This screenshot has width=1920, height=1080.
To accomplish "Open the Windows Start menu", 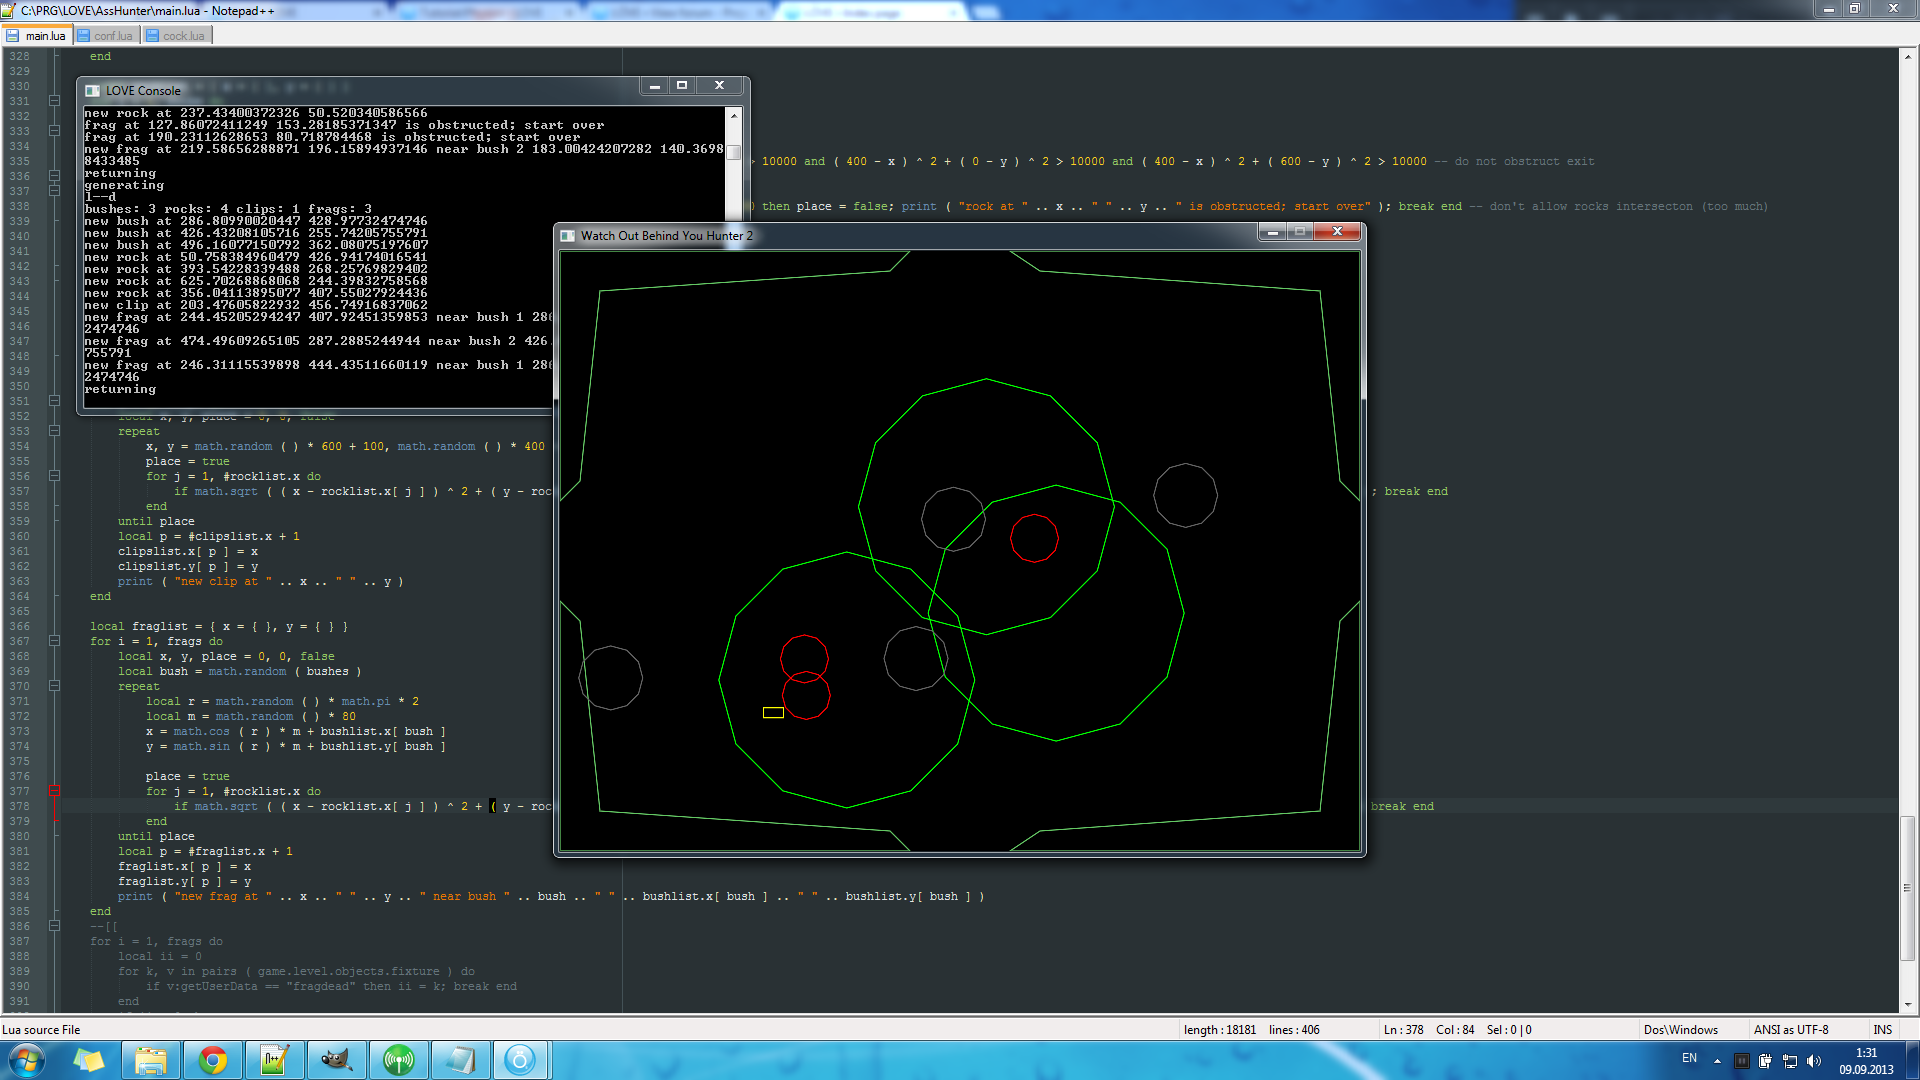I will [27, 1060].
